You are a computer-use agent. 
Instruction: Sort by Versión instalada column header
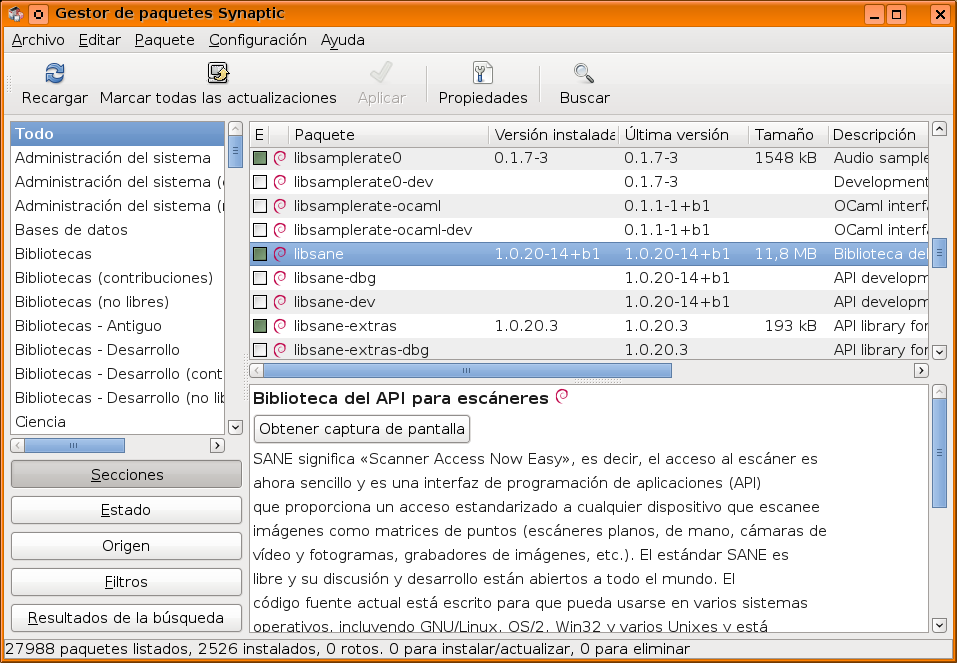coord(554,134)
